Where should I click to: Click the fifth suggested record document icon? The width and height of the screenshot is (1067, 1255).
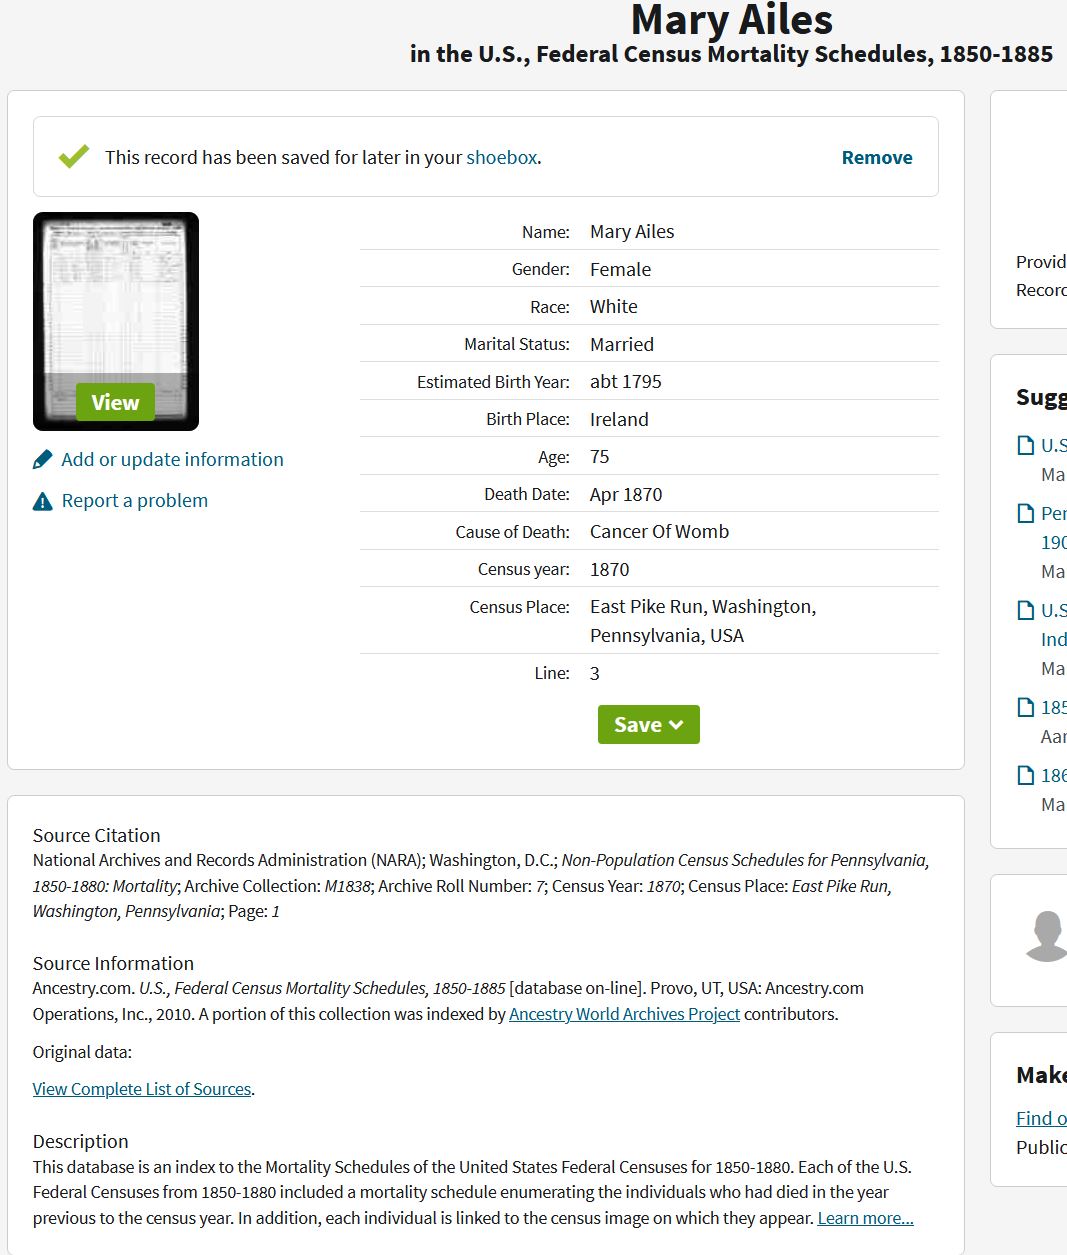coord(1025,776)
